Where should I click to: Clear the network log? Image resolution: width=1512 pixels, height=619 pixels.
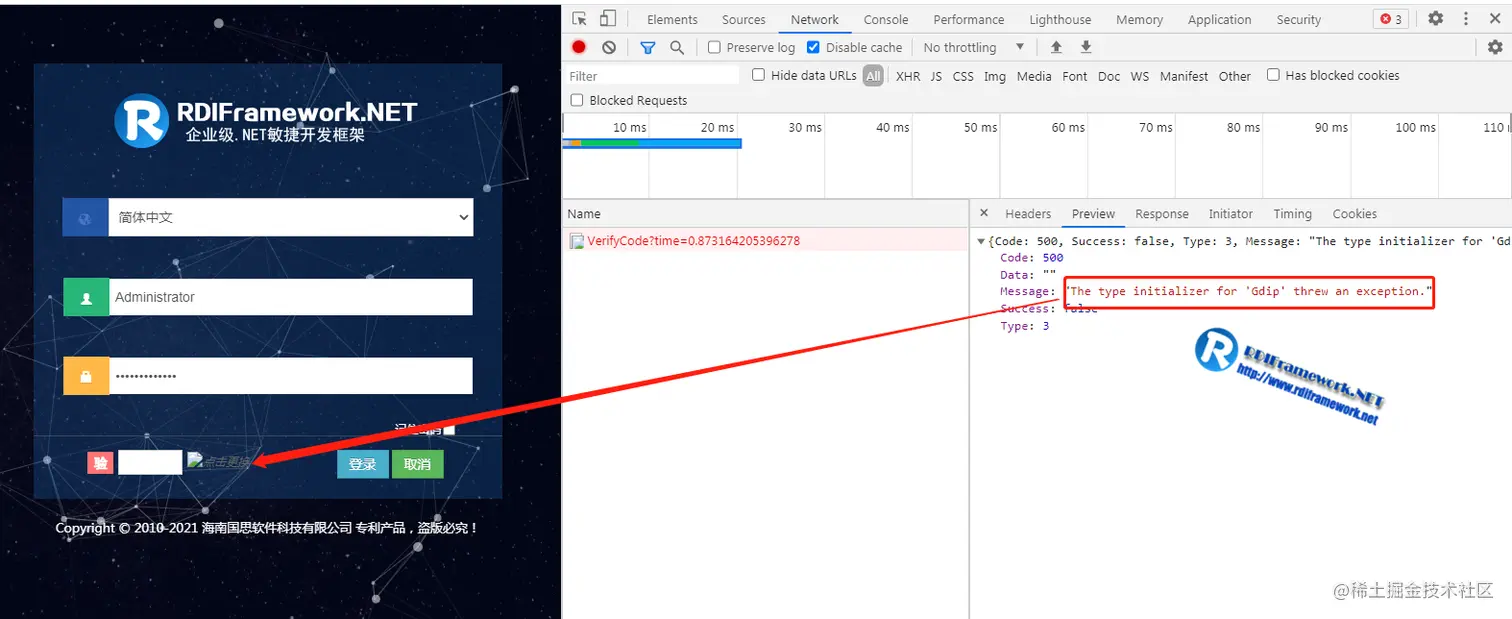609,47
